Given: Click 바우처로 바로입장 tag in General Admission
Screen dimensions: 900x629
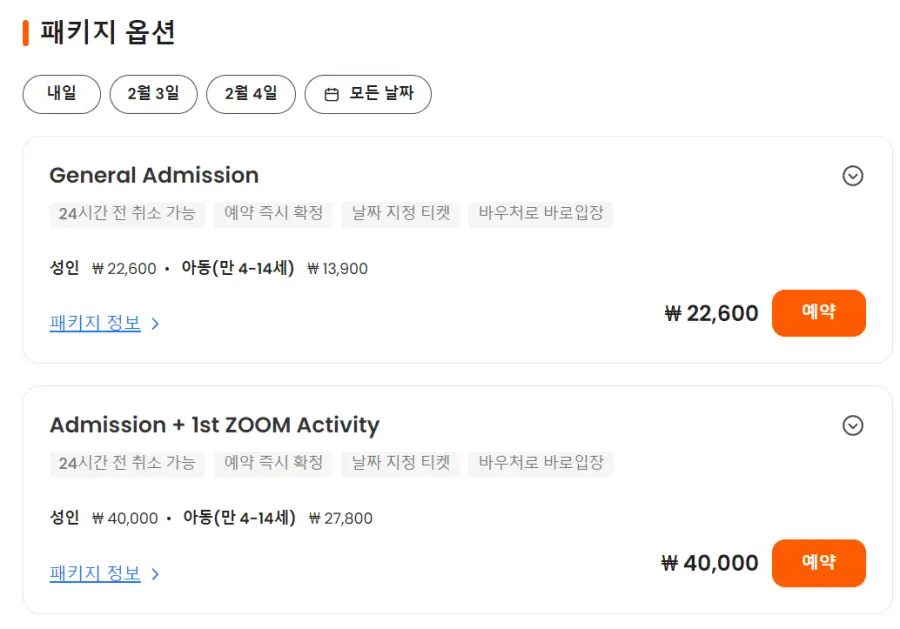Looking at the screenshot, I should tap(540, 213).
